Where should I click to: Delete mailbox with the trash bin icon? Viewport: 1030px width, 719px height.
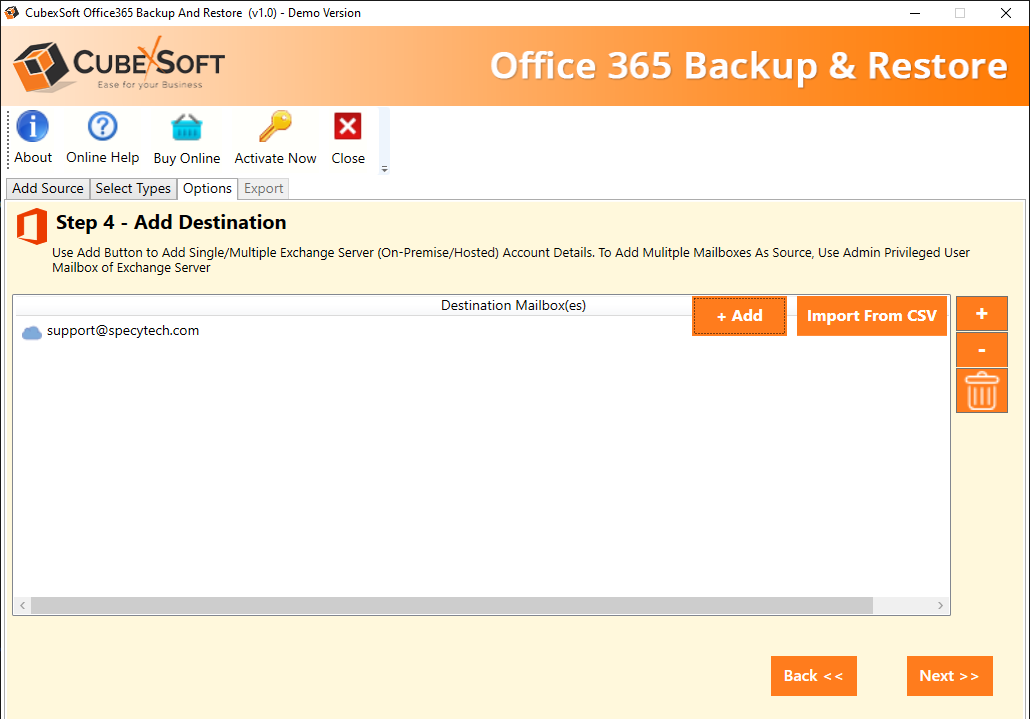coord(981,391)
